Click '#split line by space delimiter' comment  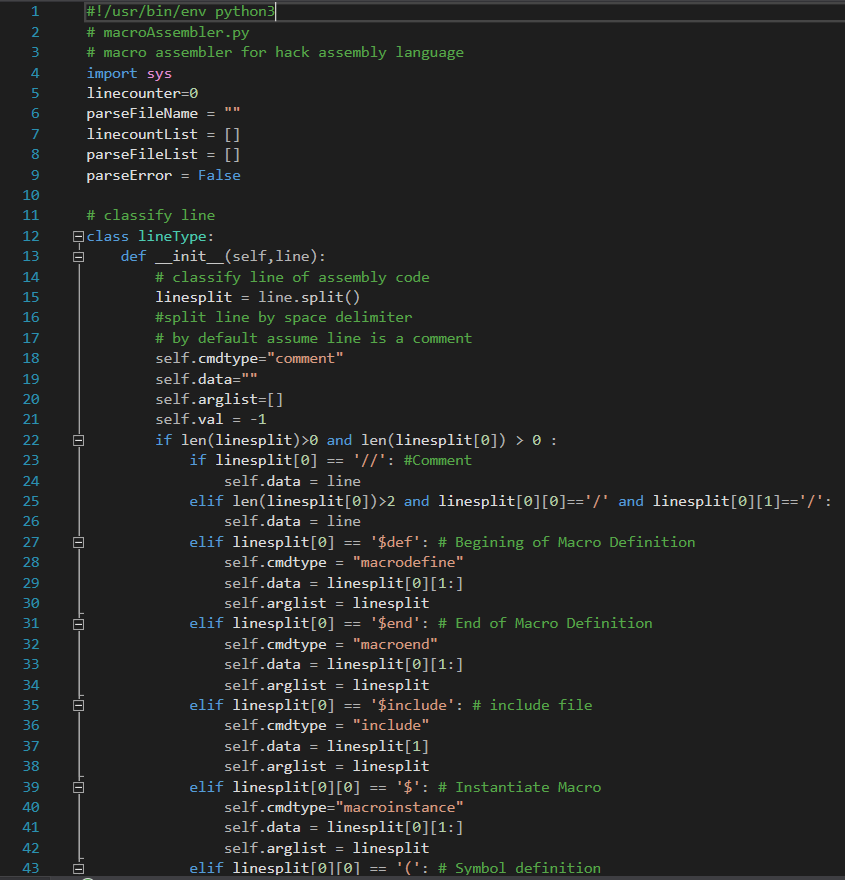(x=284, y=318)
